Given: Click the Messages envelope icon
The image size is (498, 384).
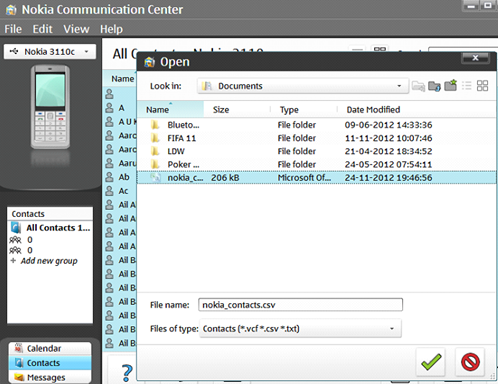Looking at the screenshot, I should coord(19,377).
